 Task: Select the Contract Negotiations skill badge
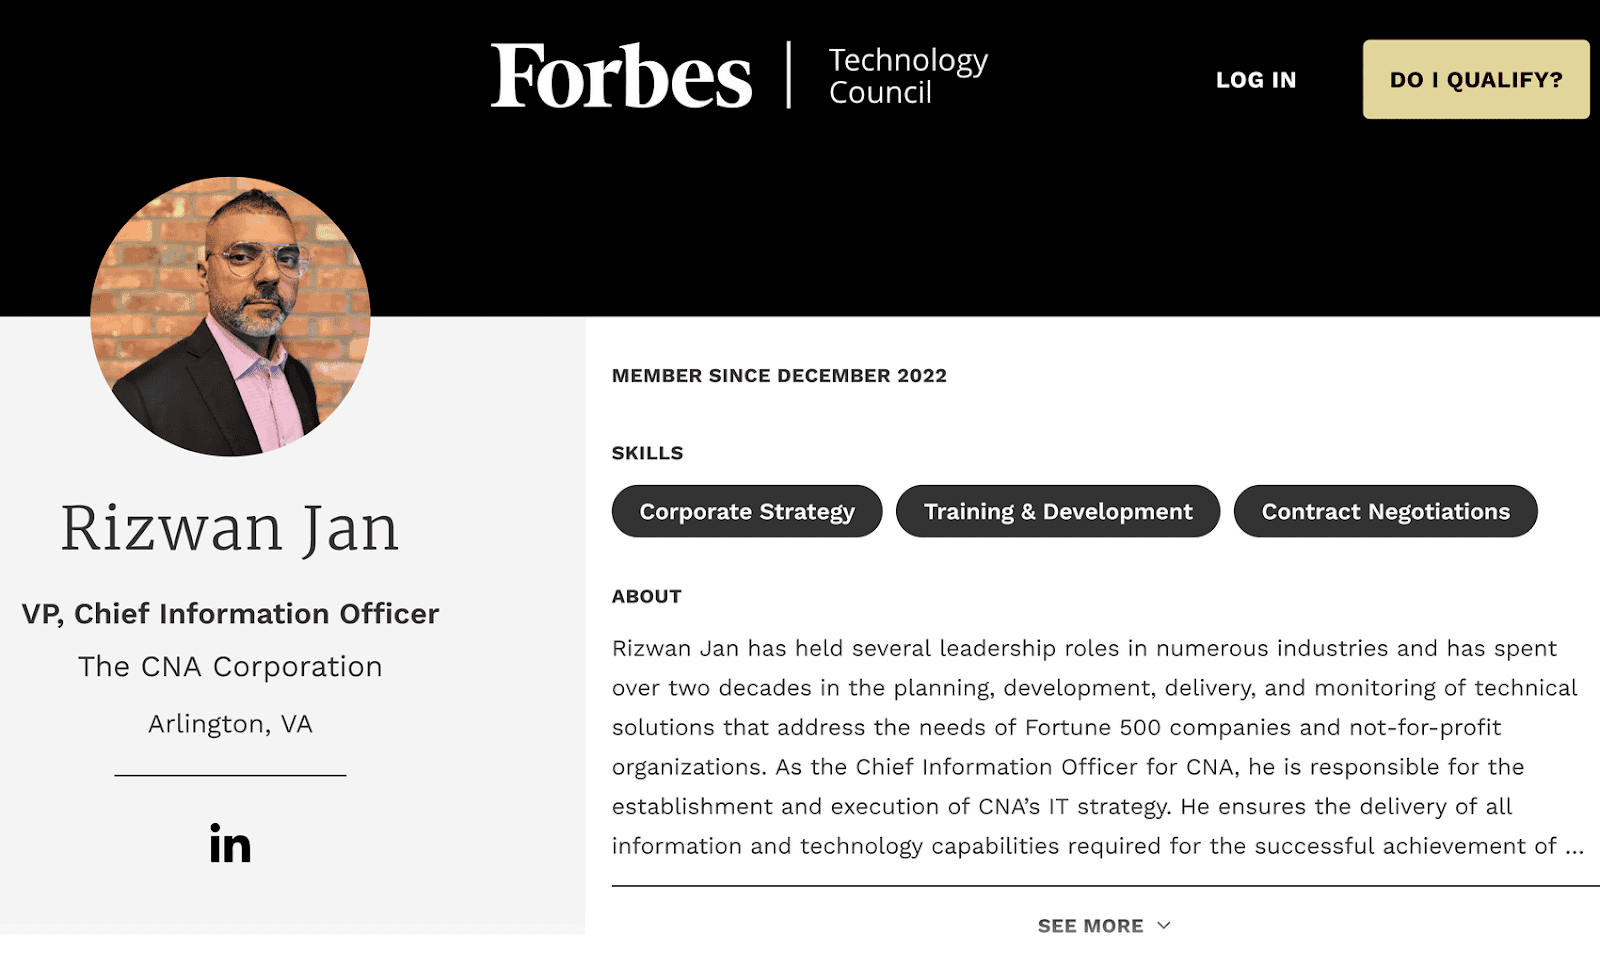(x=1385, y=511)
